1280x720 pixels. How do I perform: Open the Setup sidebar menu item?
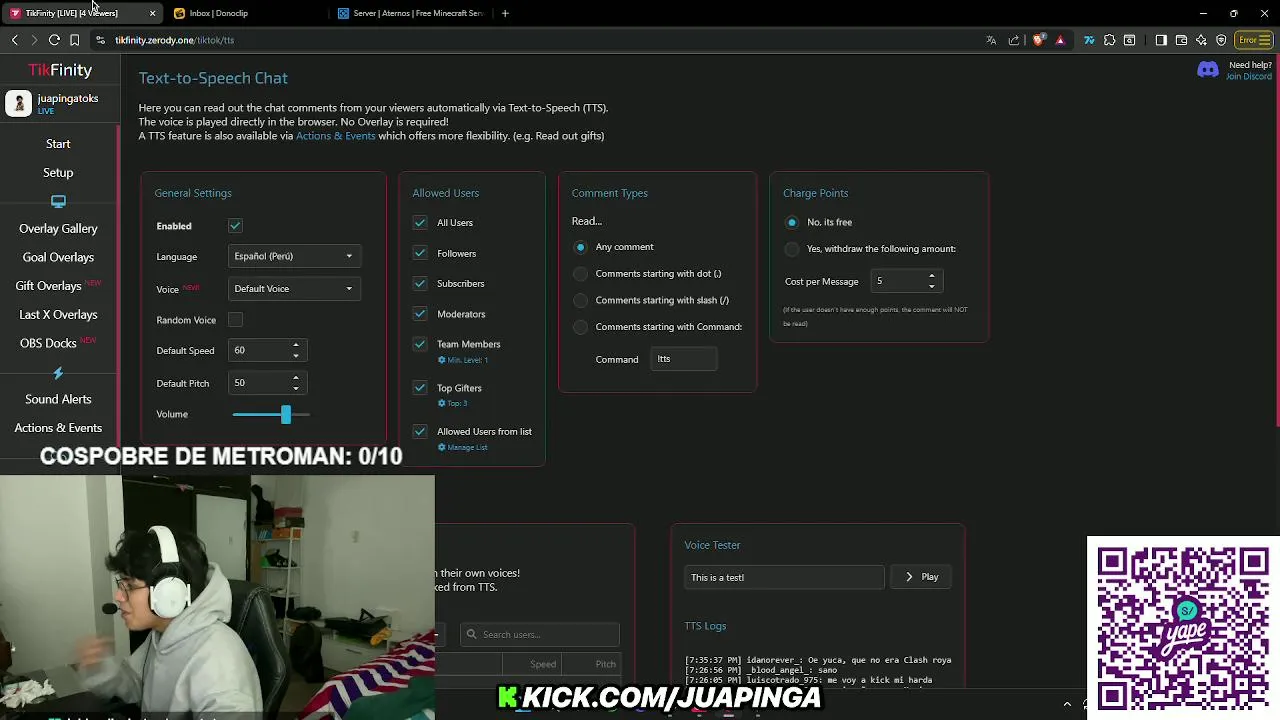[x=58, y=173]
